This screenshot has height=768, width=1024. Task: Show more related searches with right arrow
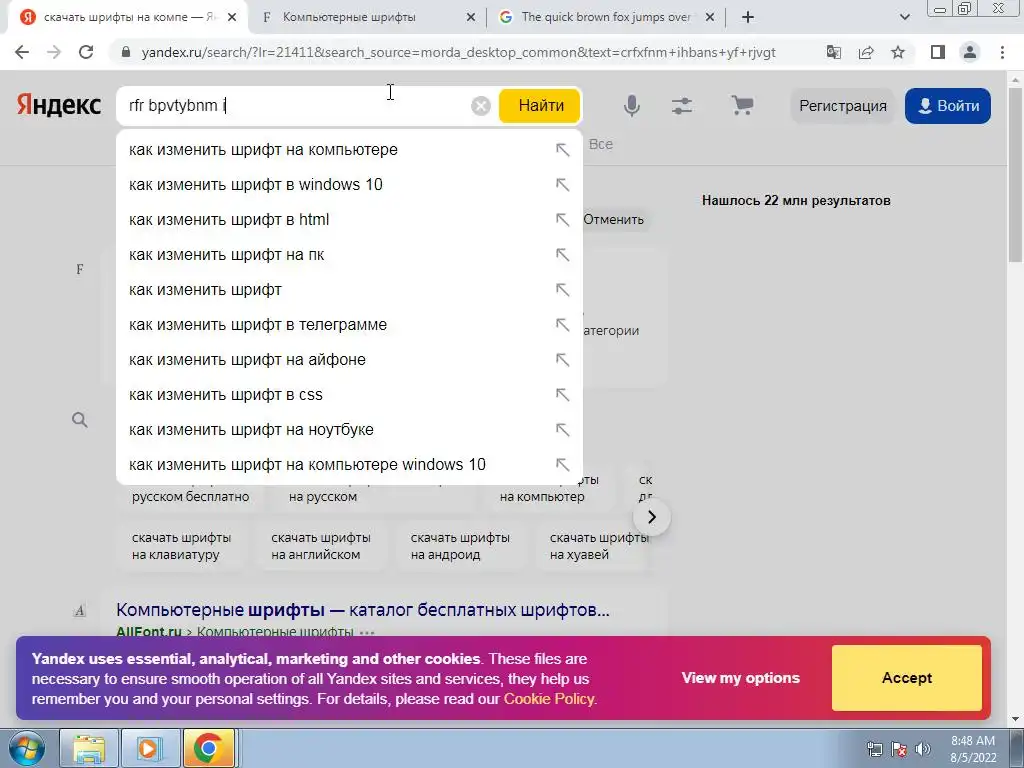[651, 517]
